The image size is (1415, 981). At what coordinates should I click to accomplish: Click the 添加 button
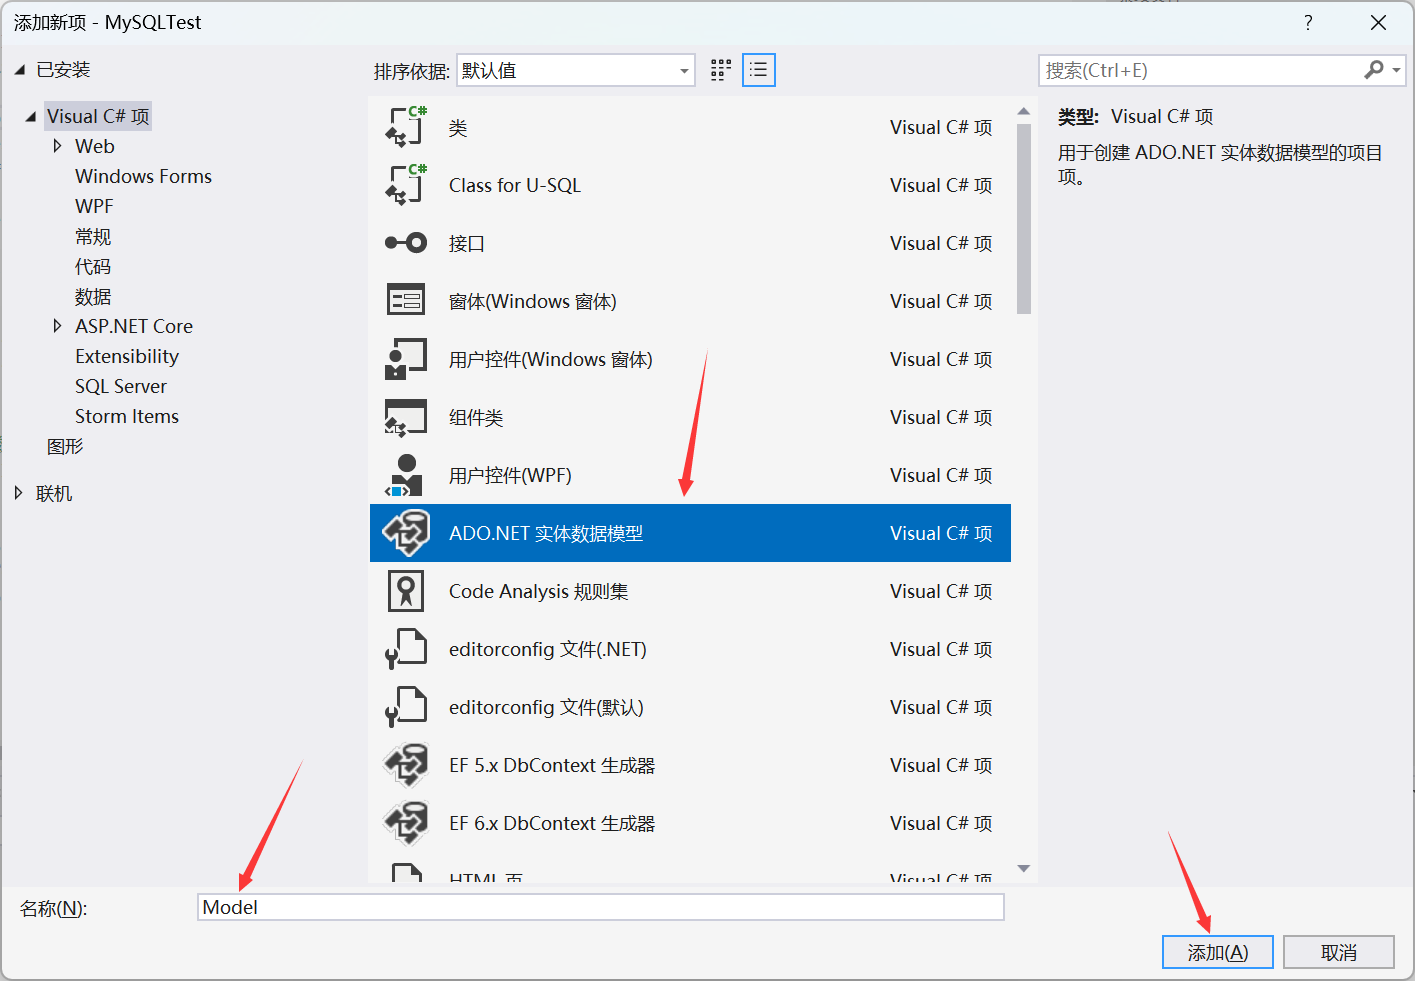pos(1217,951)
